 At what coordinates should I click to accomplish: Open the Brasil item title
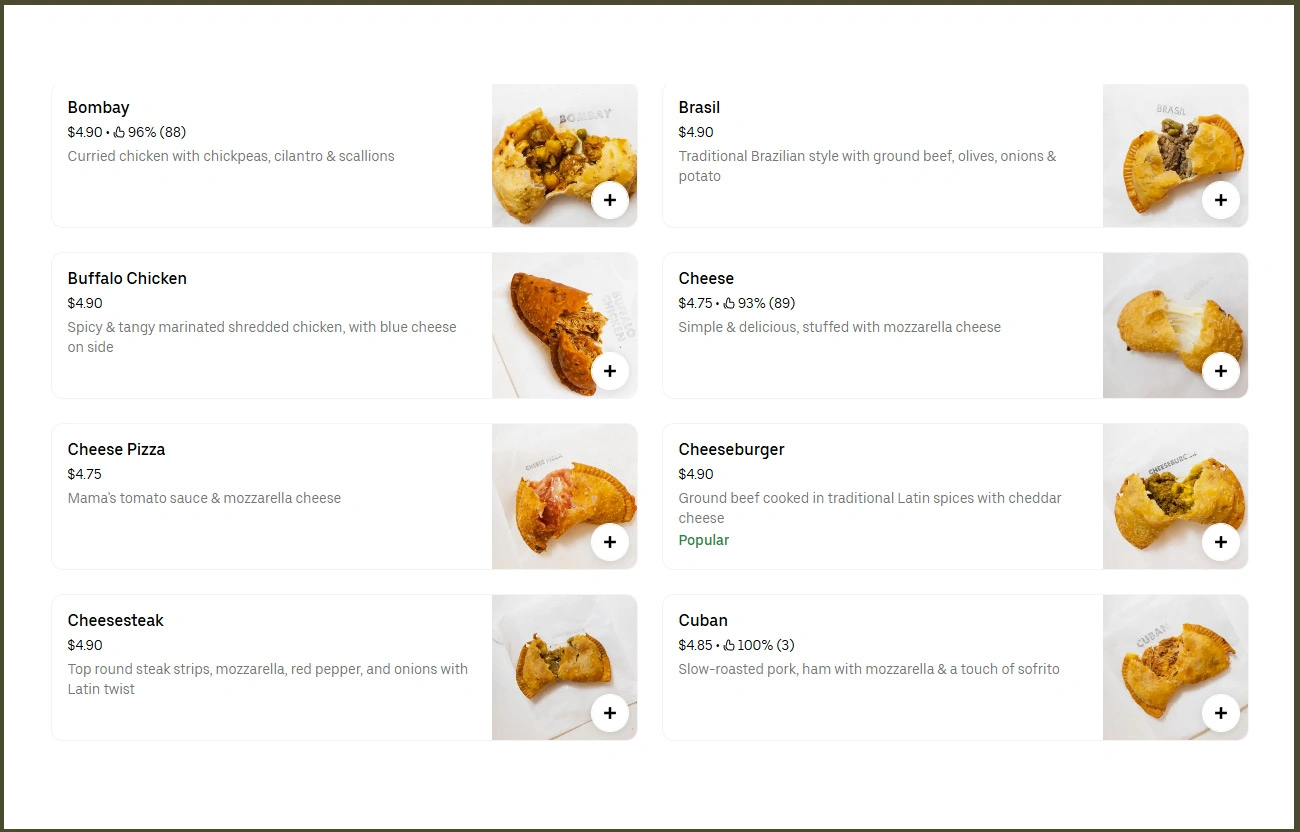[x=699, y=108]
